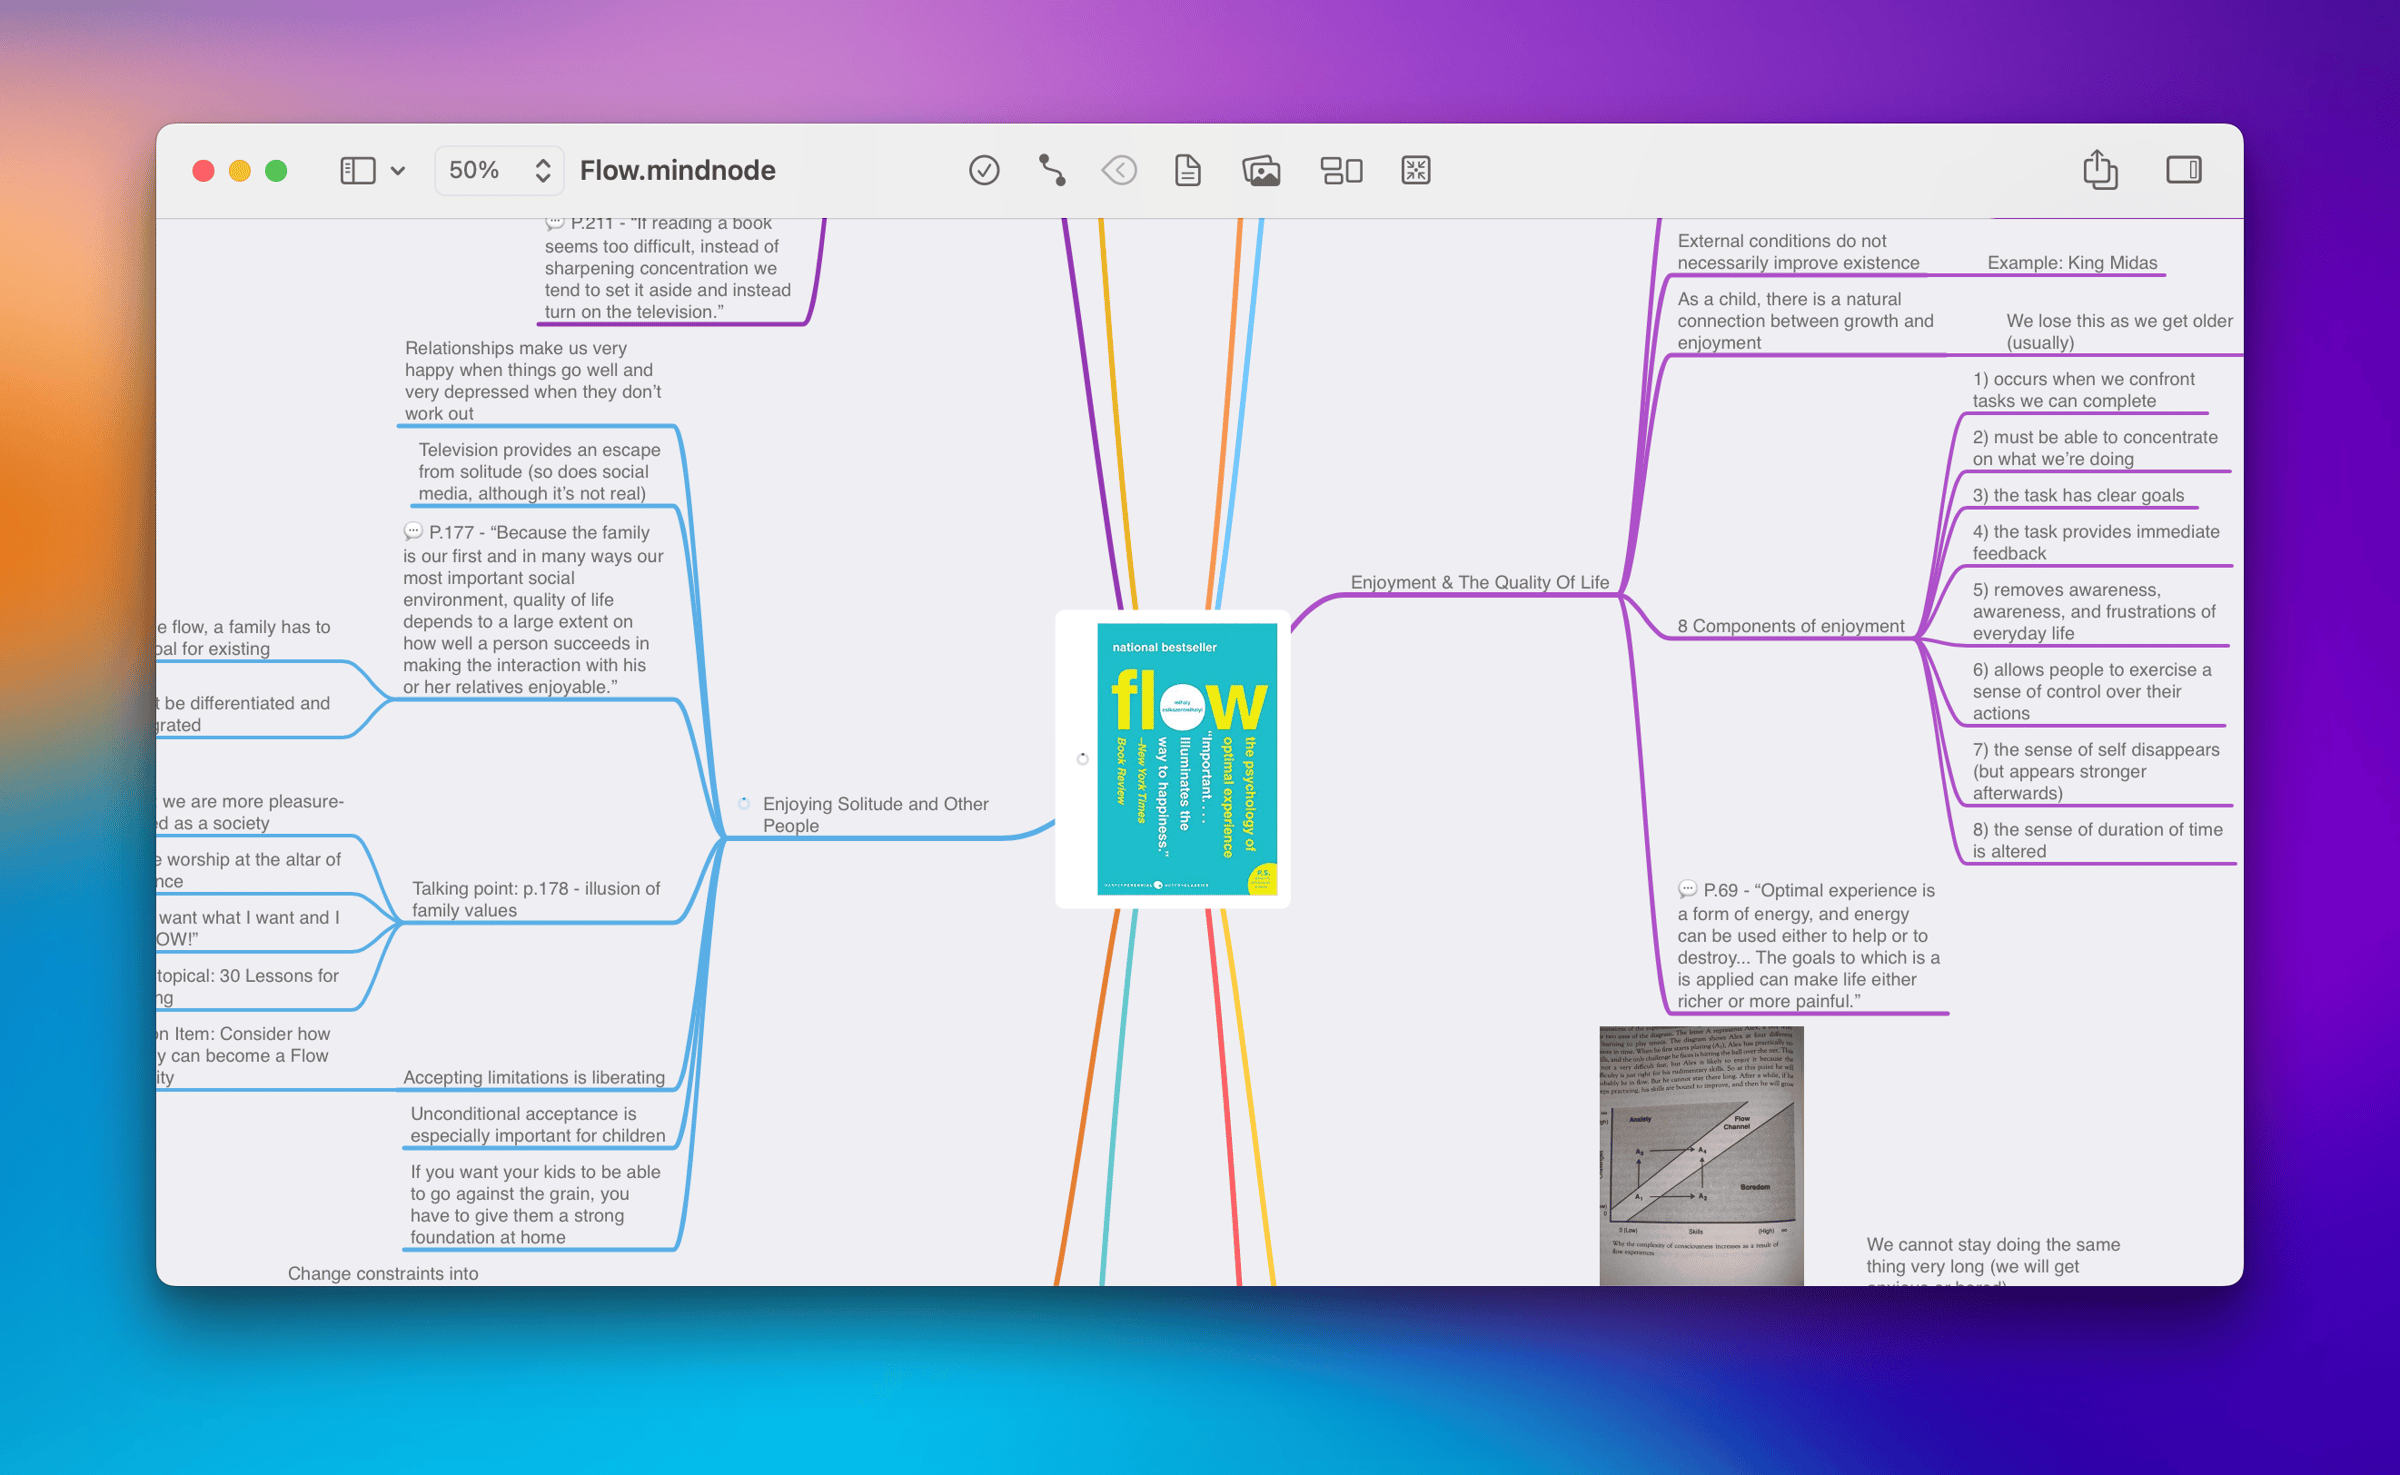Image resolution: width=2400 pixels, height=1475 pixels.
Task: Select the flow channel diagram photo
Action: click(x=1700, y=1155)
